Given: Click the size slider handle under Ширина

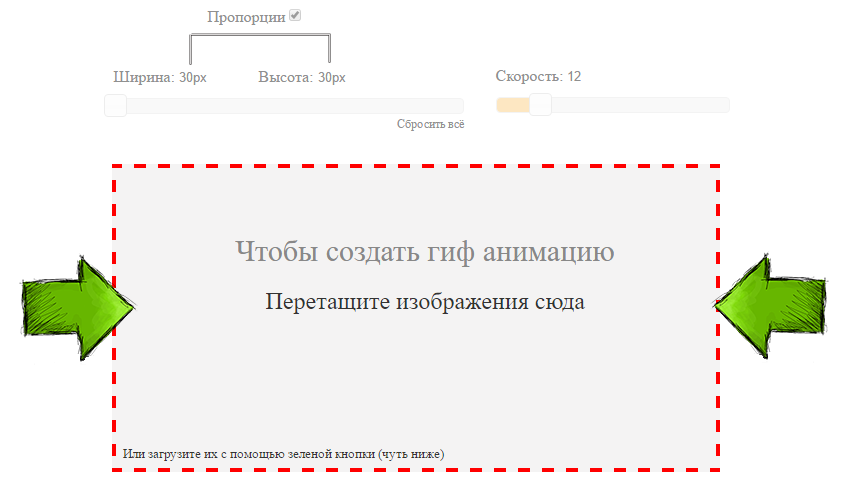Looking at the screenshot, I should [116, 105].
